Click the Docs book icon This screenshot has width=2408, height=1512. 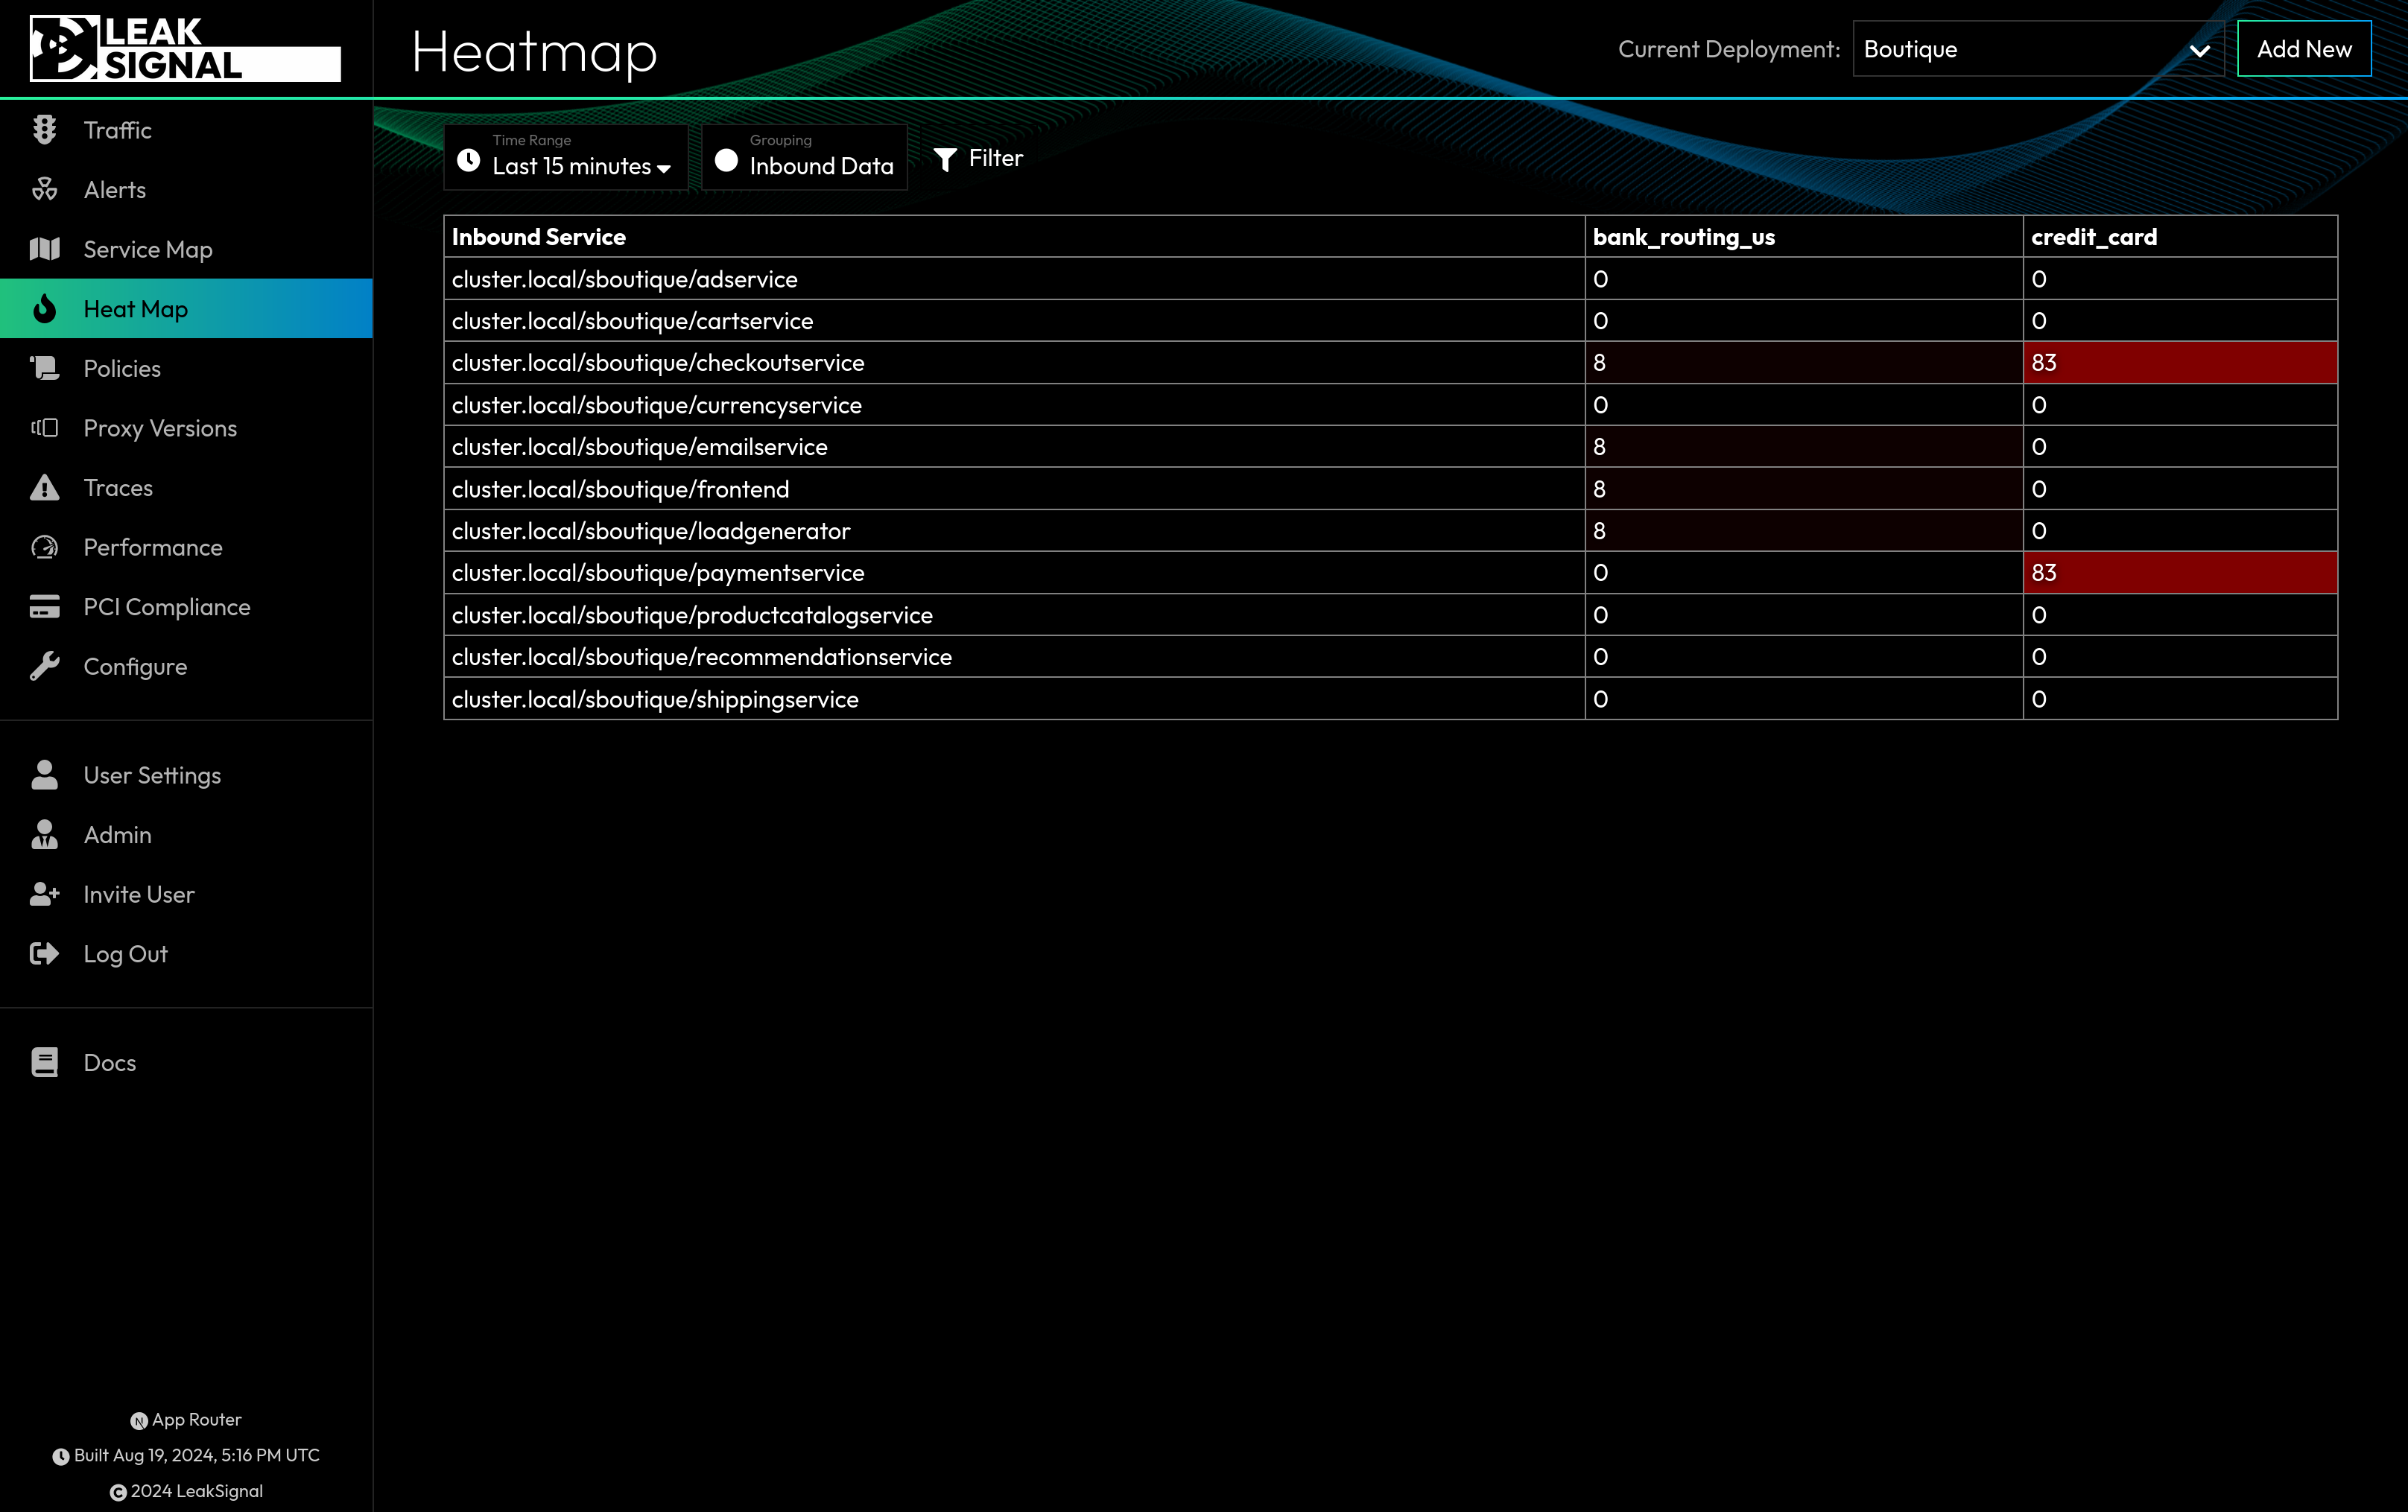44,1062
